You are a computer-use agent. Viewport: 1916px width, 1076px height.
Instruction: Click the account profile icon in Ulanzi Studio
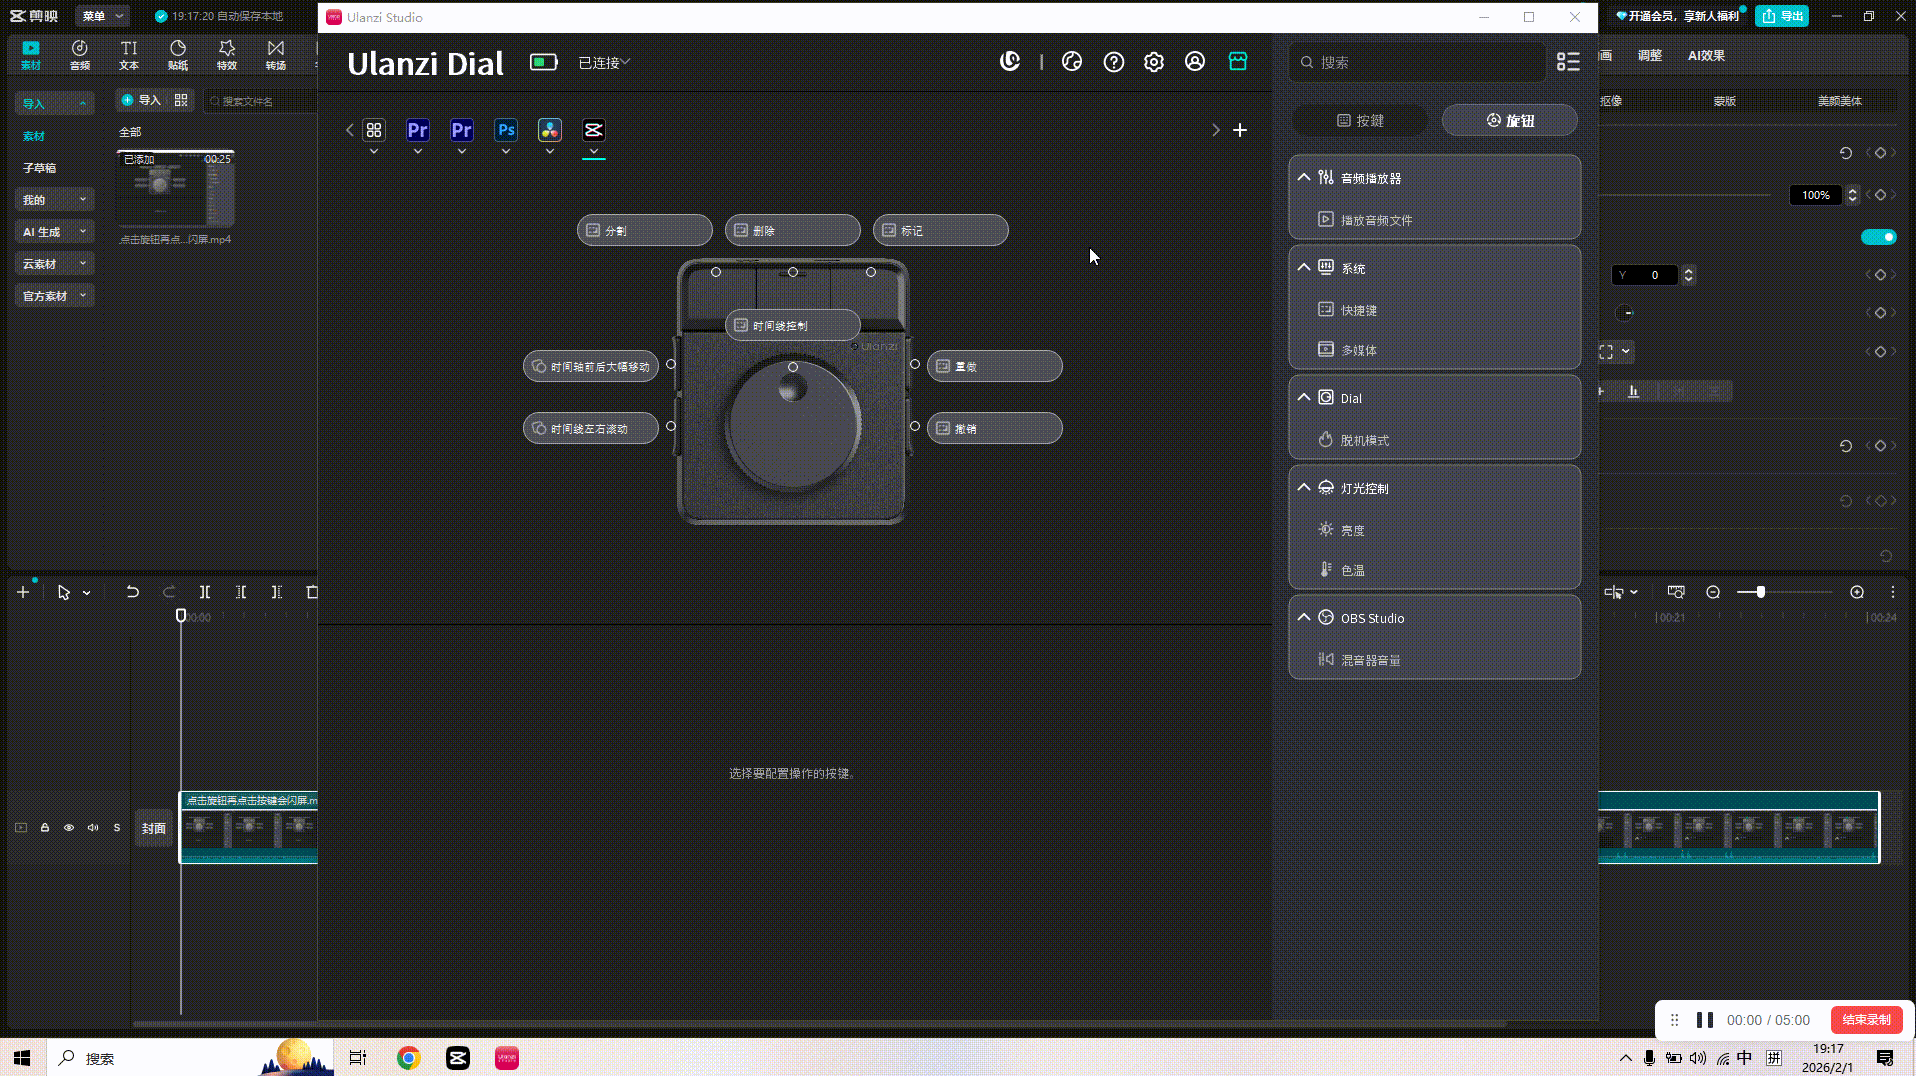1194,61
